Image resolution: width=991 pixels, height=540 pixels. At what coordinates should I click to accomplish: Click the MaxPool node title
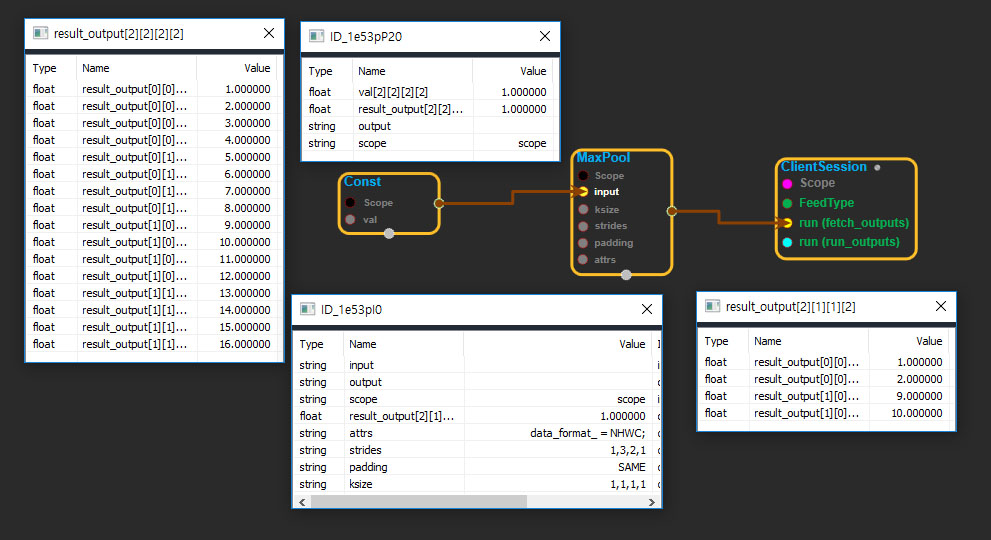click(603, 158)
